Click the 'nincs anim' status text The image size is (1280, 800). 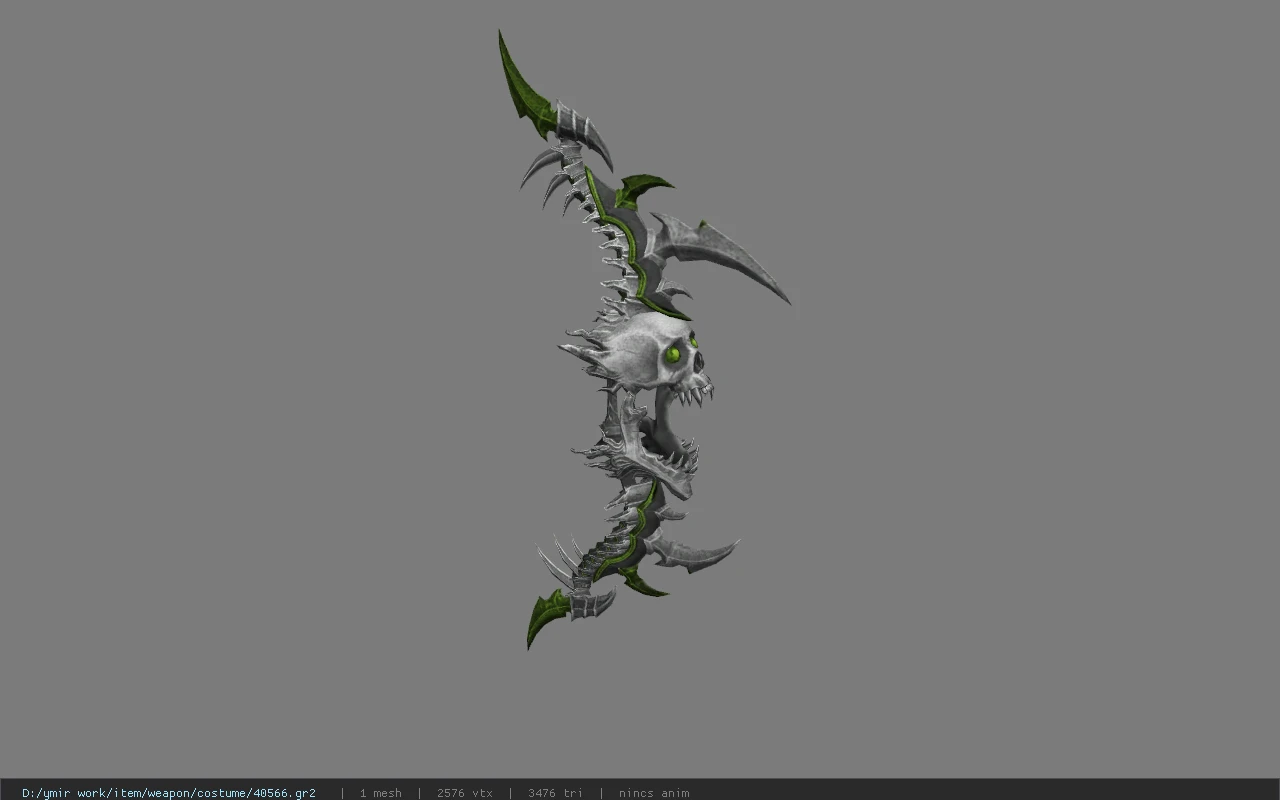click(x=654, y=793)
